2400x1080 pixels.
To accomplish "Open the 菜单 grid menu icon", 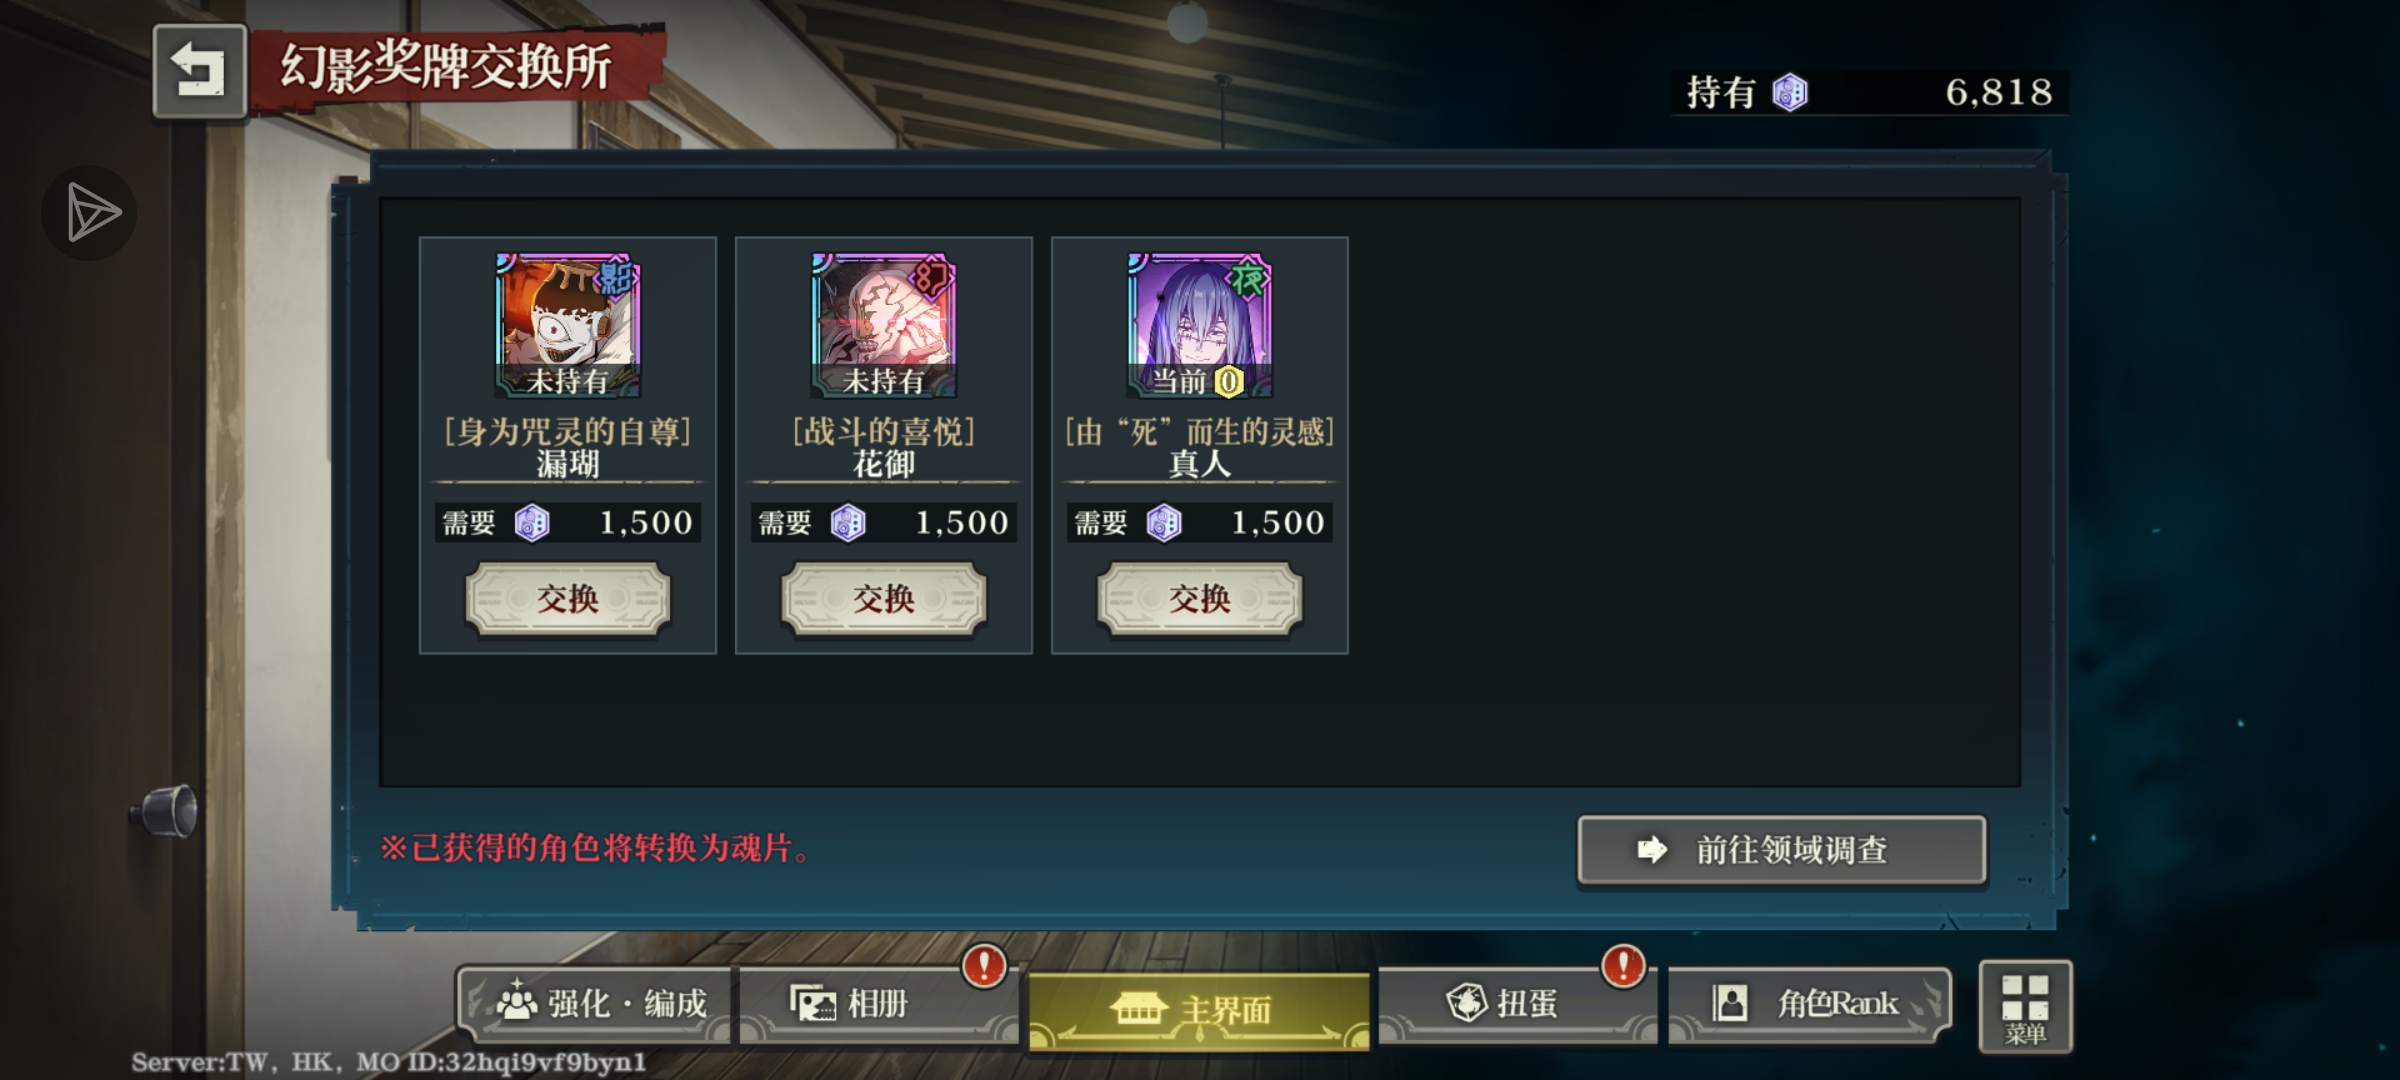I will tap(2025, 1007).
